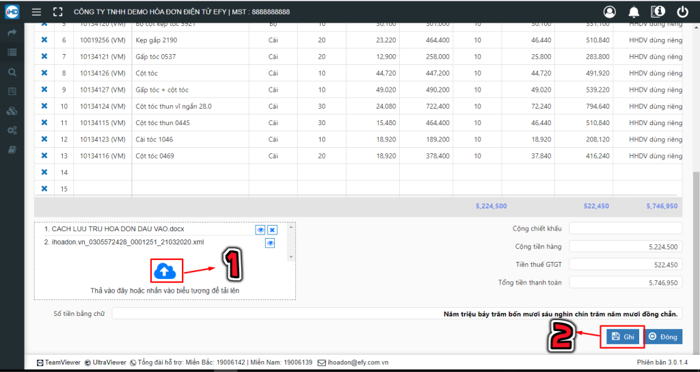Image resolution: width=700 pixels, height=372 pixels.
Task: Click the share arrow icon in sidebar
Action: pos(12,33)
